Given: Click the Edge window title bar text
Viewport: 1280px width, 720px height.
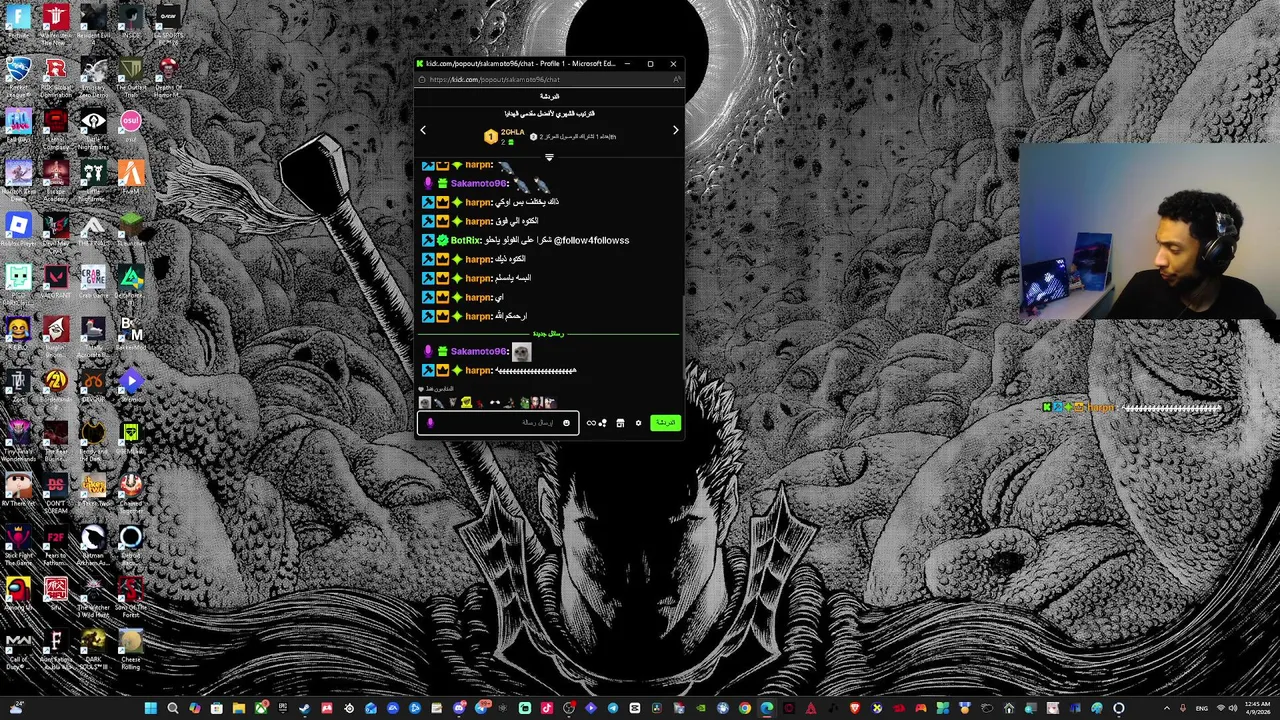Looking at the screenshot, I should coord(521,63).
